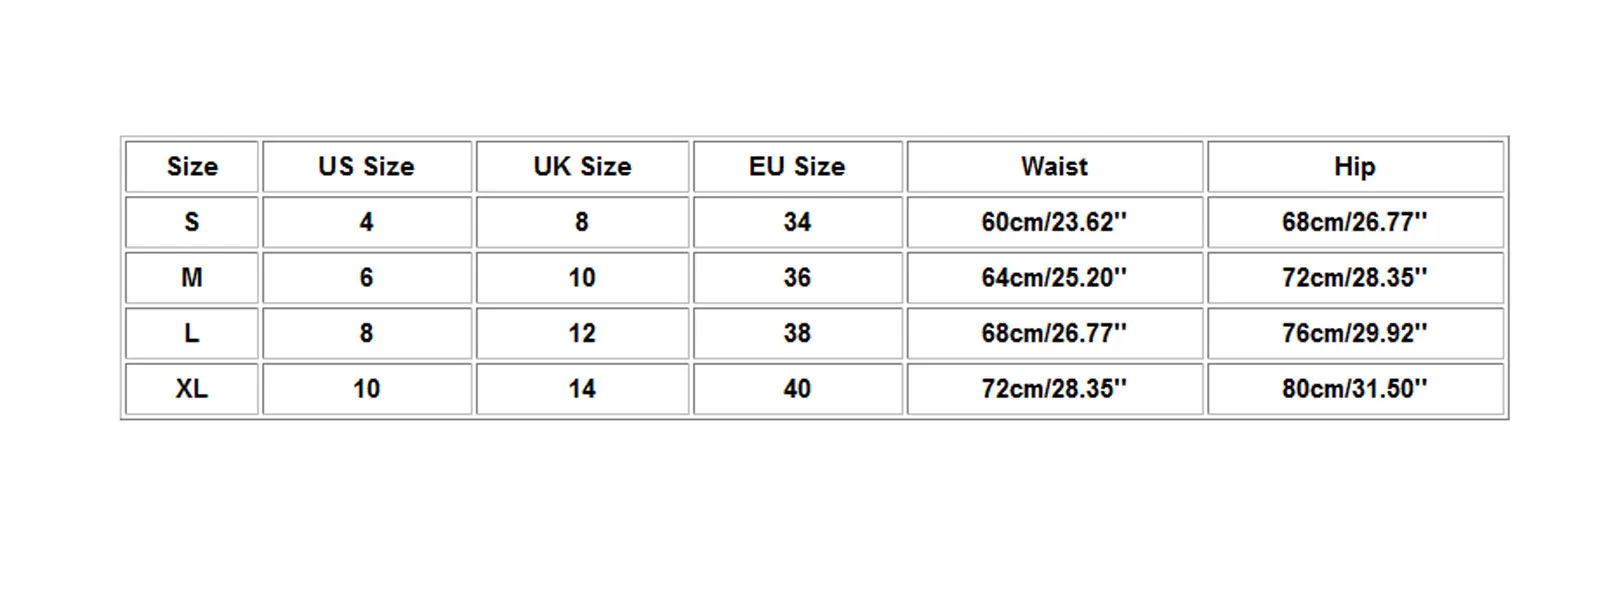Click EU size 34 cell

(797, 222)
